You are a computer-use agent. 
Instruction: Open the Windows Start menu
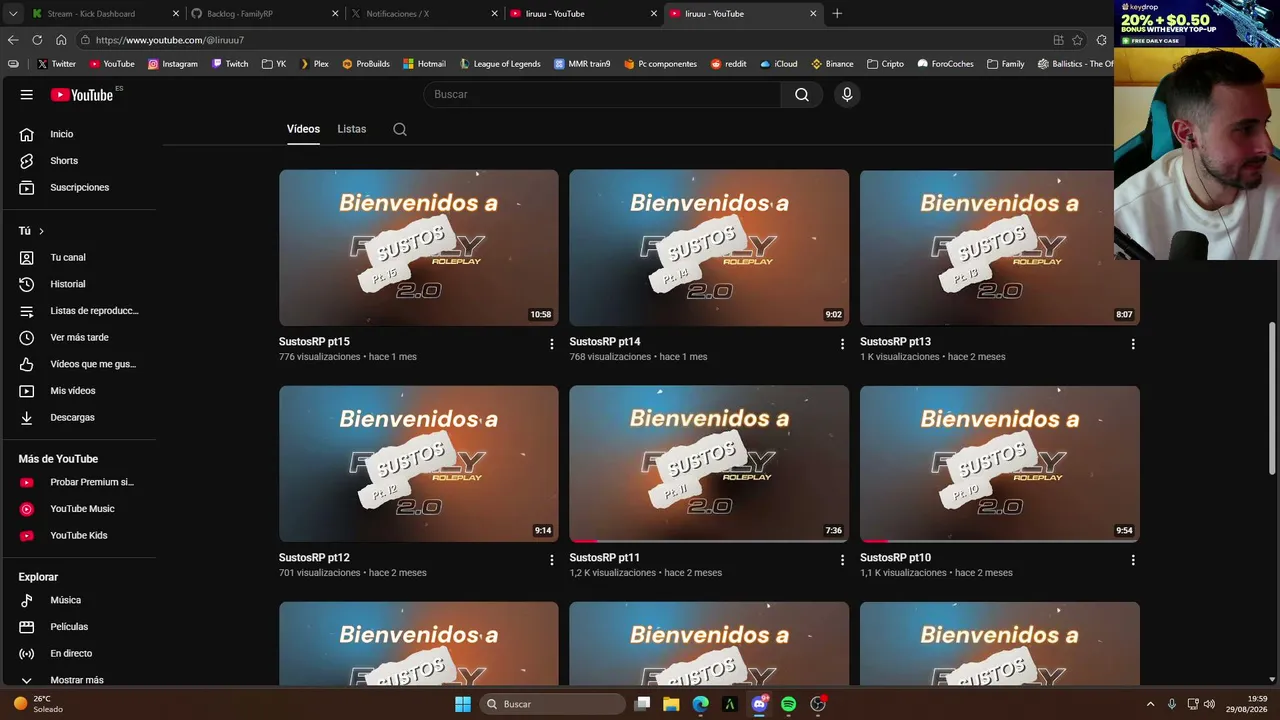(x=463, y=704)
